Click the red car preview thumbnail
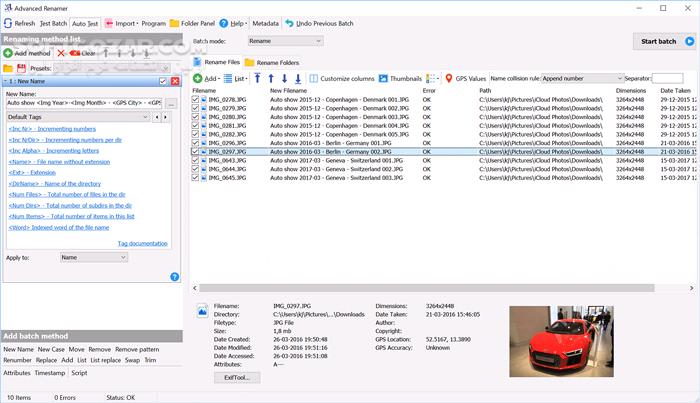Image resolution: width=700 pixels, height=403 pixels. click(x=561, y=341)
